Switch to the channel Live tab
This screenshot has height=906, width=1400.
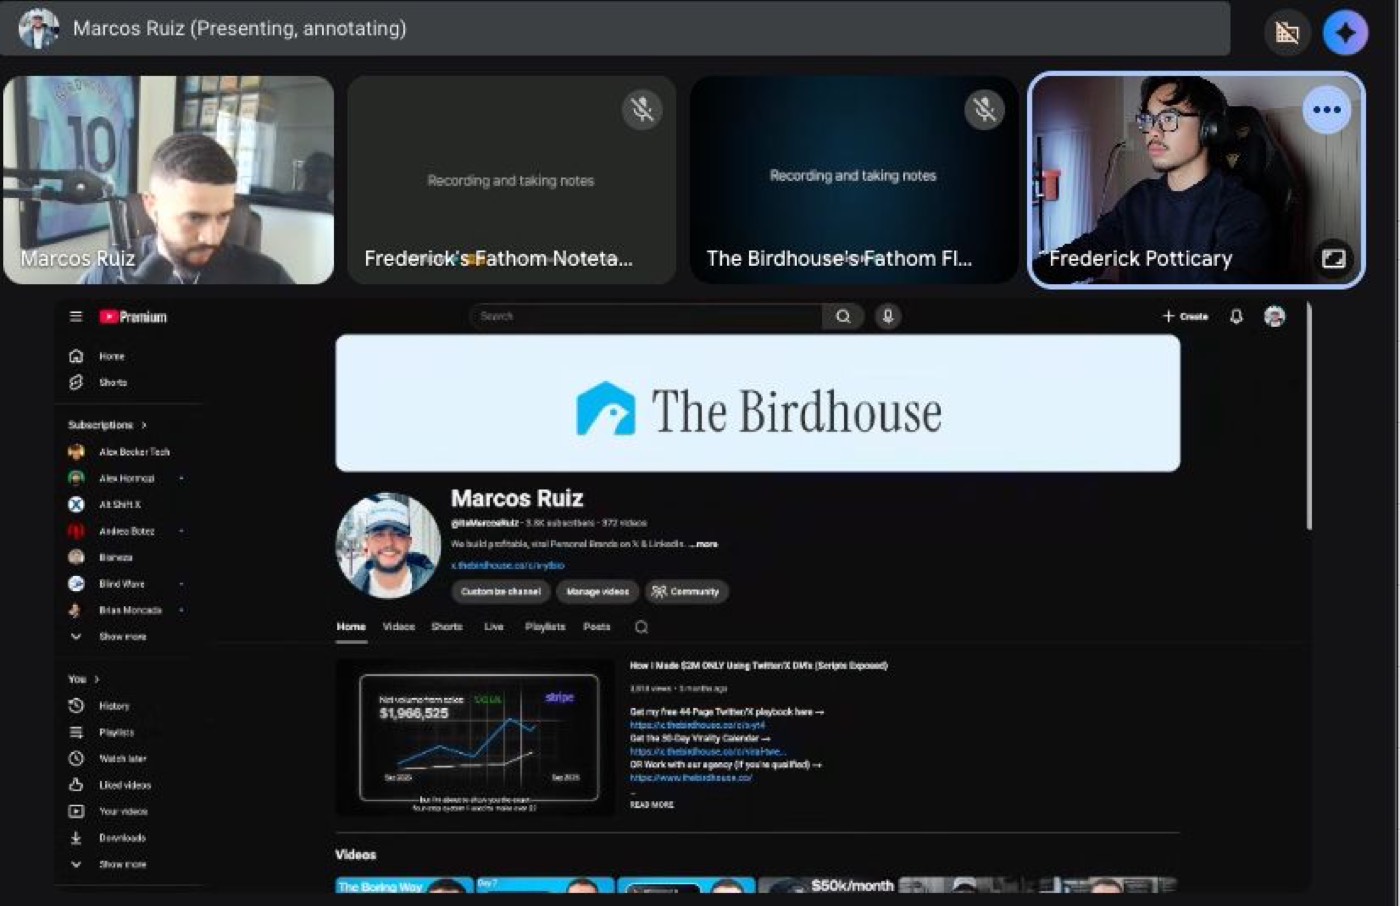point(494,627)
